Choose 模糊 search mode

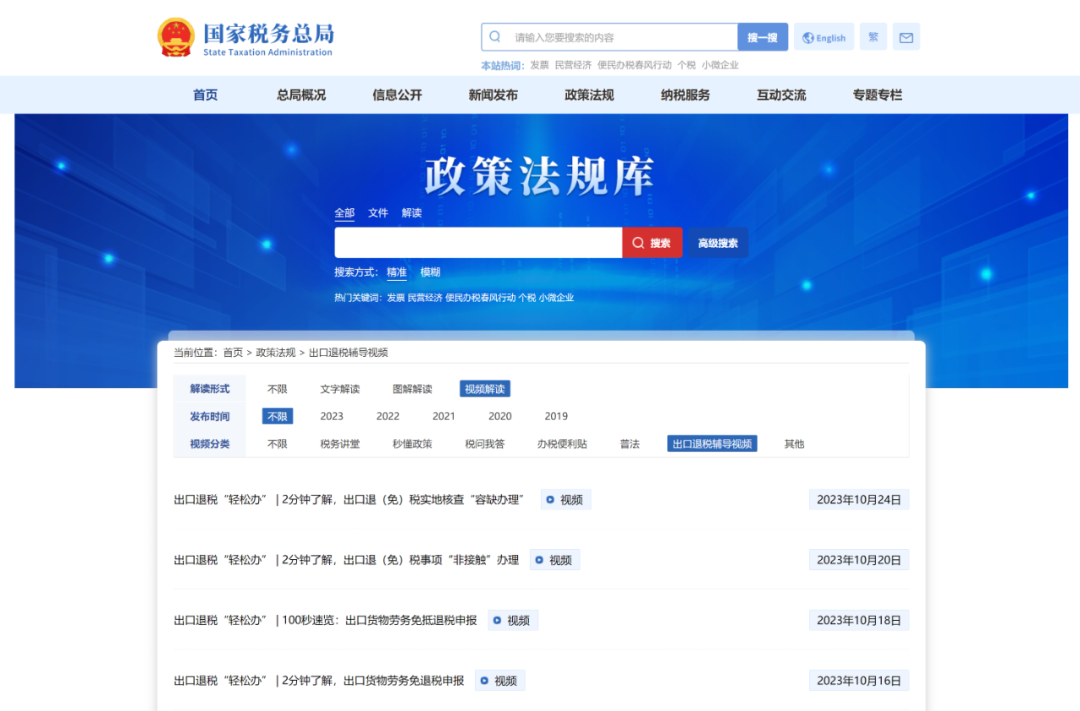pyautogui.click(x=430, y=272)
